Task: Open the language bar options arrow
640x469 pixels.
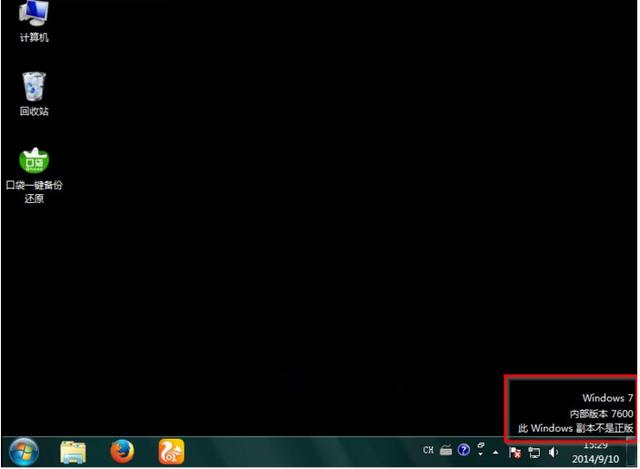Action: (481, 453)
